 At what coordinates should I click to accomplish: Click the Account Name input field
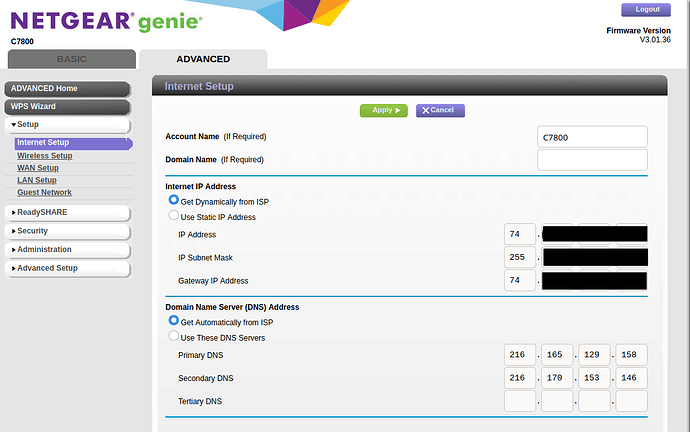pyautogui.click(x=592, y=137)
